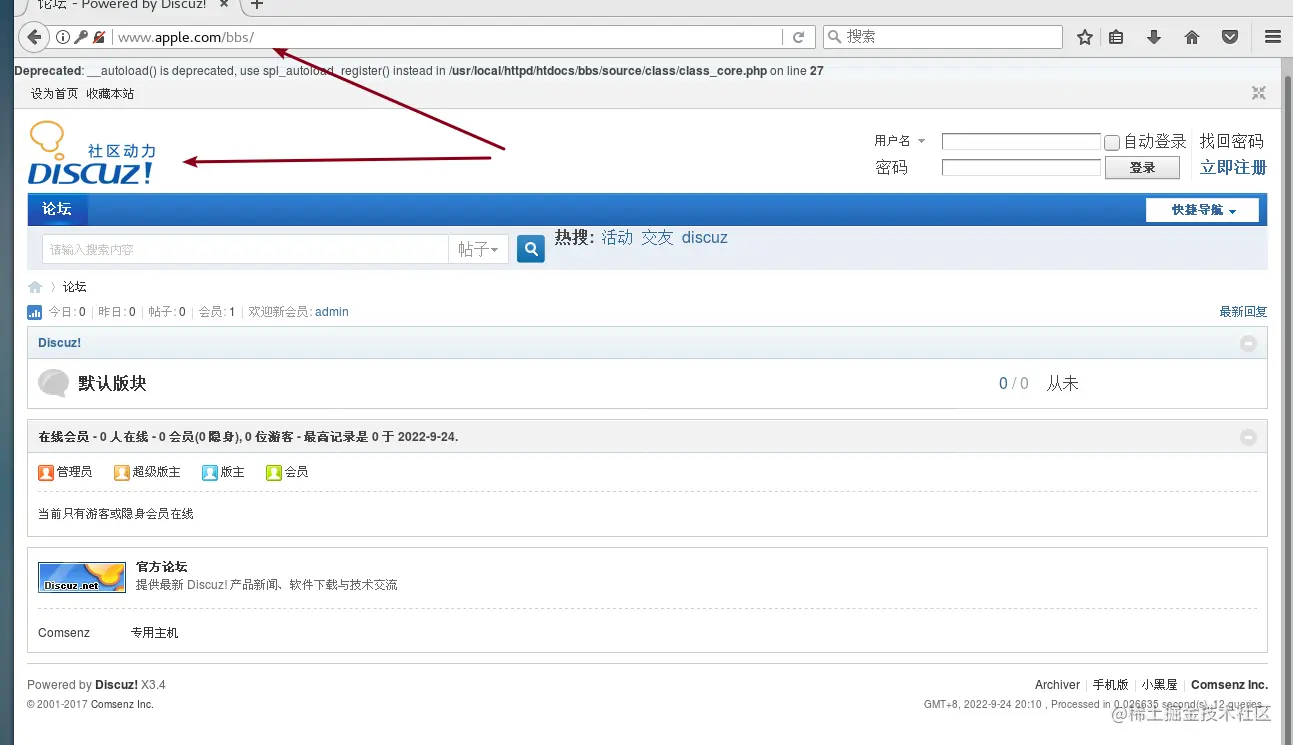1293x745 pixels.
Task: Click the blocked plugin icon in address bar
Action: coord(99,37)
